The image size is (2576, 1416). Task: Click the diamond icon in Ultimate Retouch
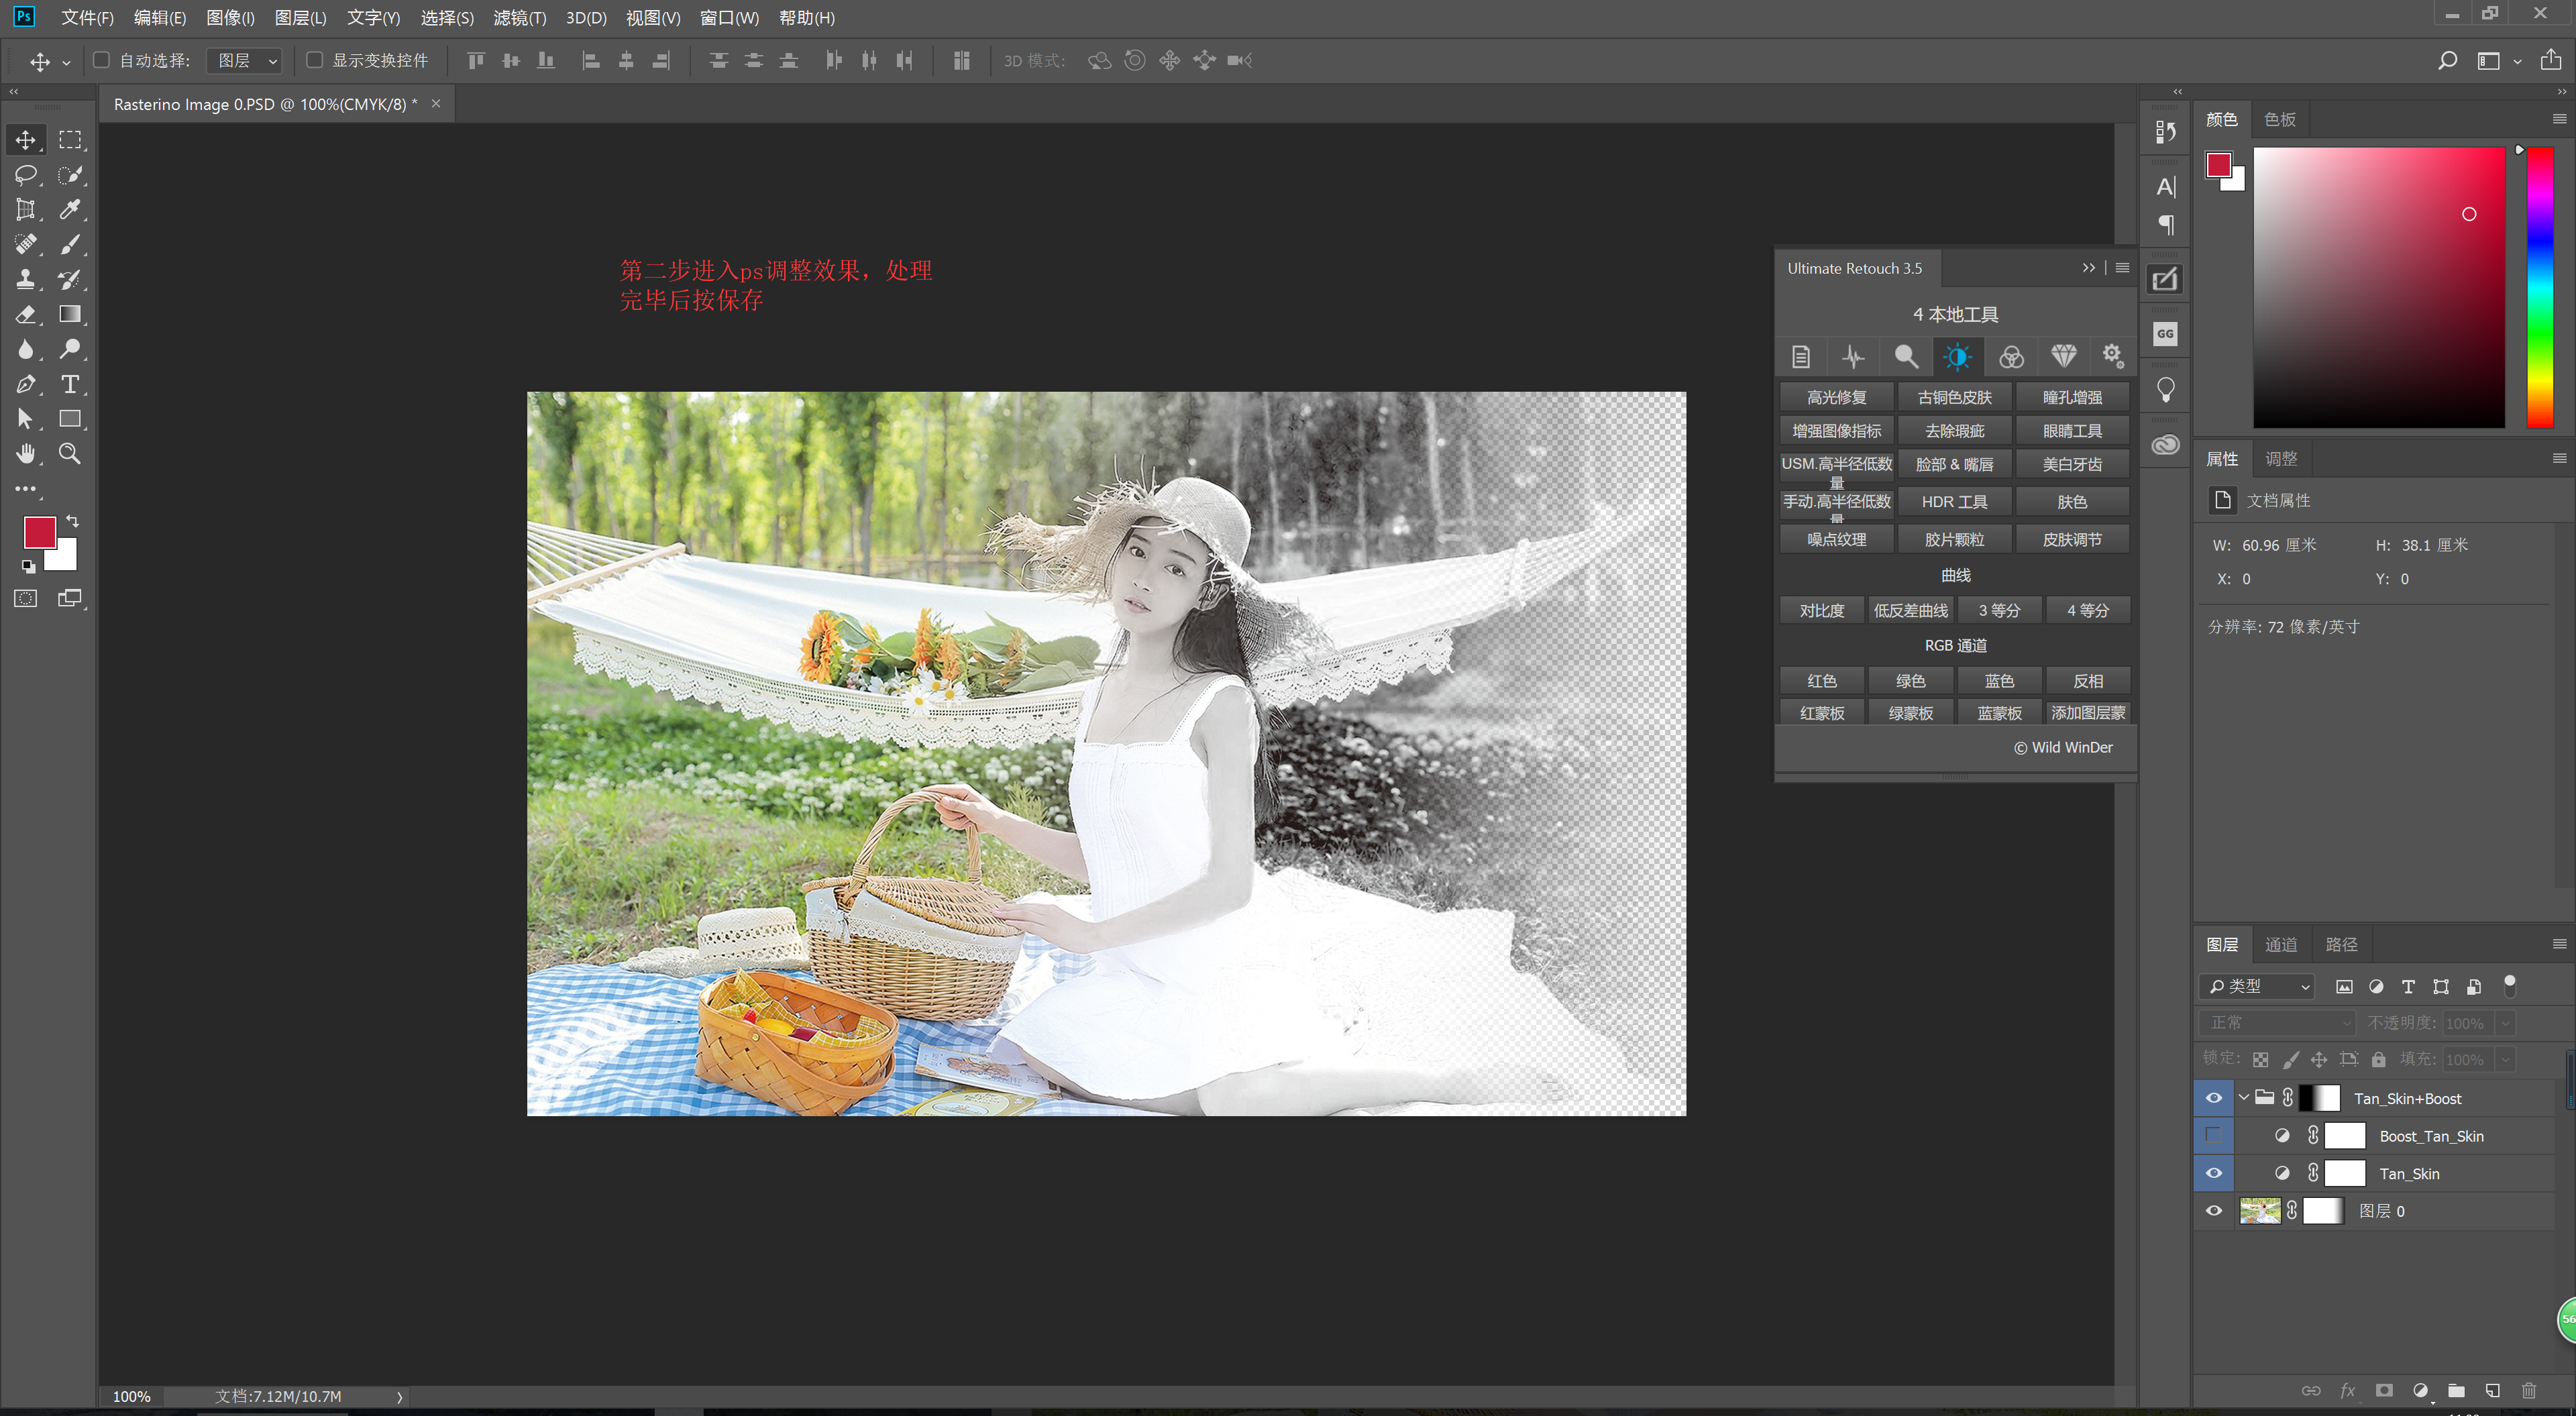pos(2063,356)
